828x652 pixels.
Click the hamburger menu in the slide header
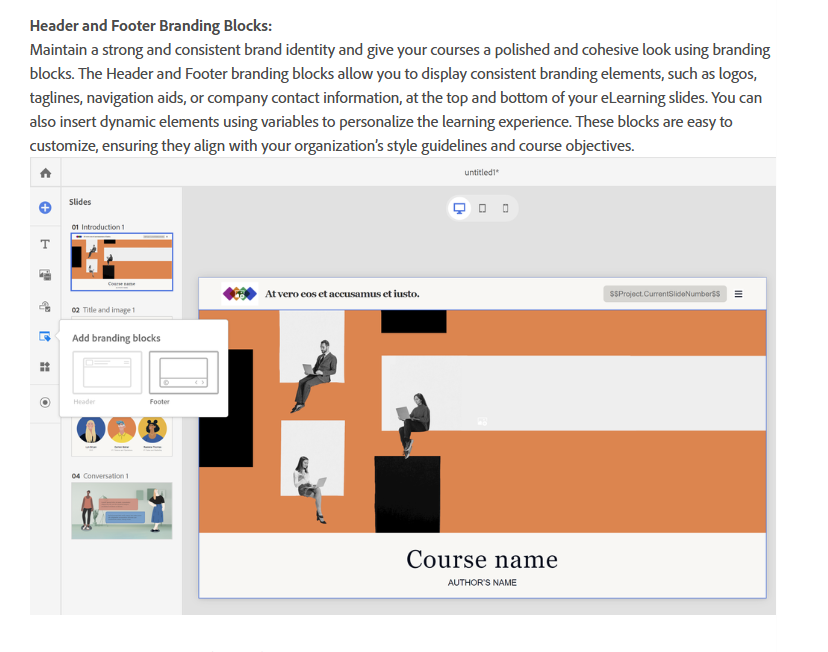738,293
